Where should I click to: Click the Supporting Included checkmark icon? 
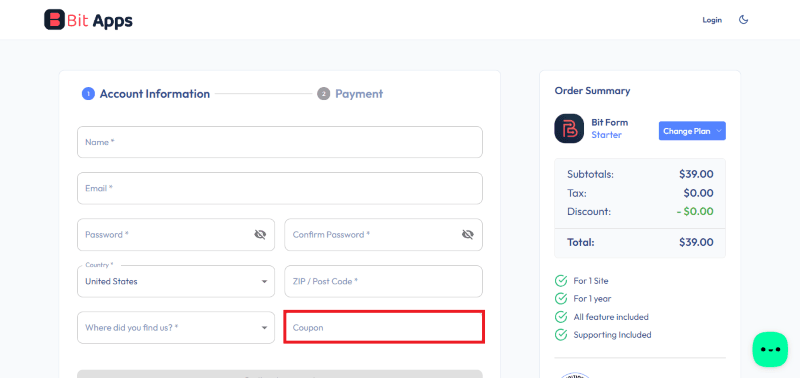[561, 335]
